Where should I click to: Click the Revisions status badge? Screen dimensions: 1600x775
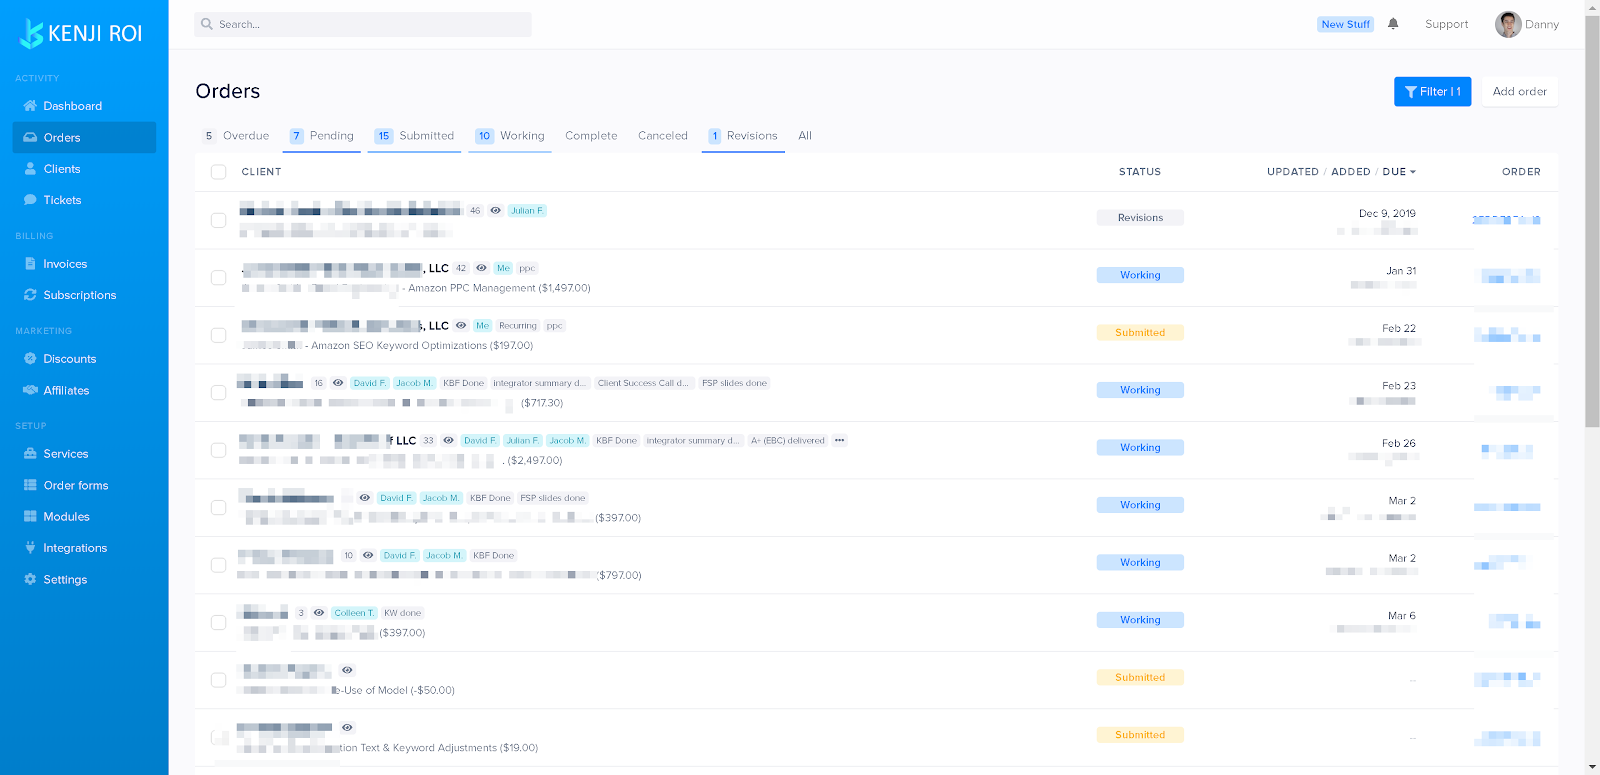pos(1140,218)
